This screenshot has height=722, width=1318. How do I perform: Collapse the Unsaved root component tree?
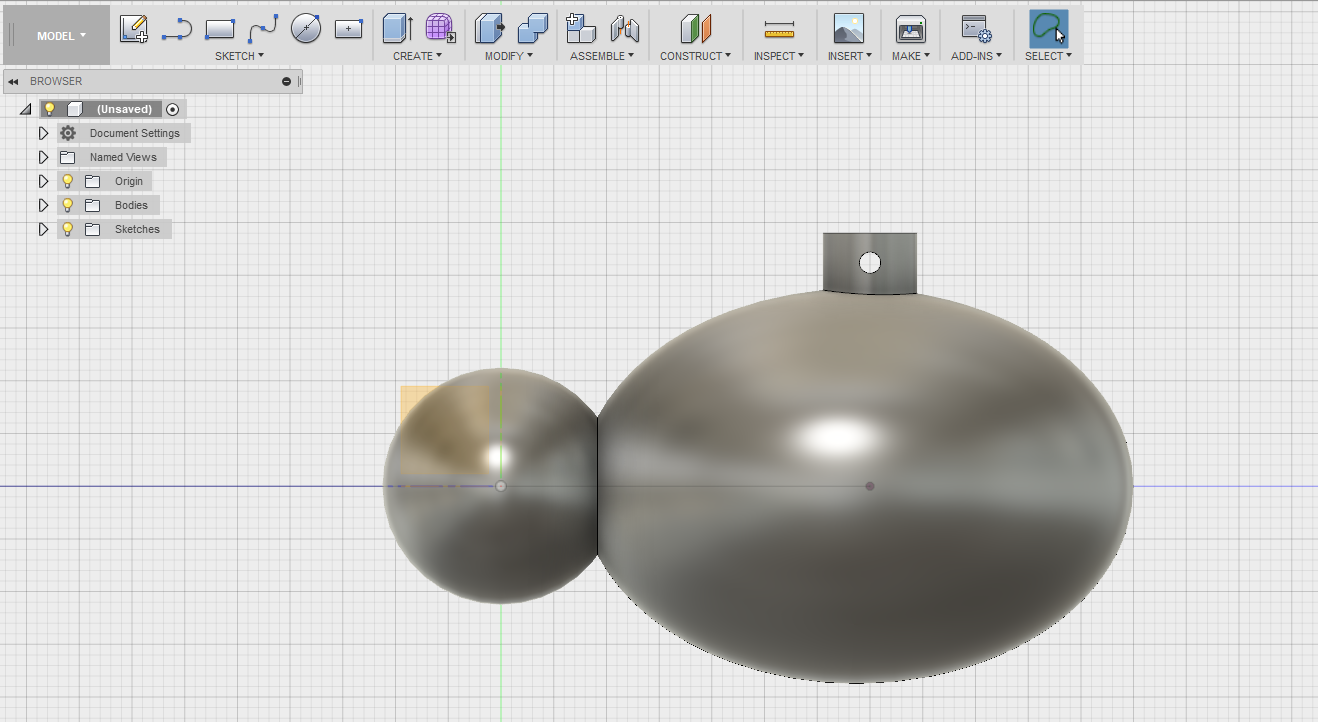tap(26, 109)
